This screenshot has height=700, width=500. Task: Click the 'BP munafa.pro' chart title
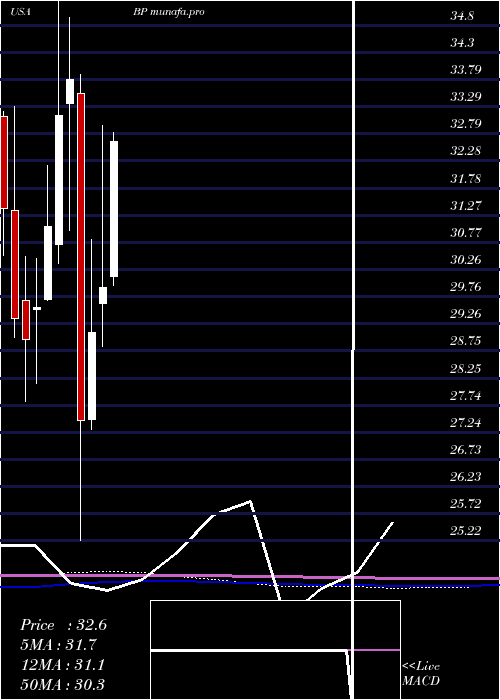(169, 12)
